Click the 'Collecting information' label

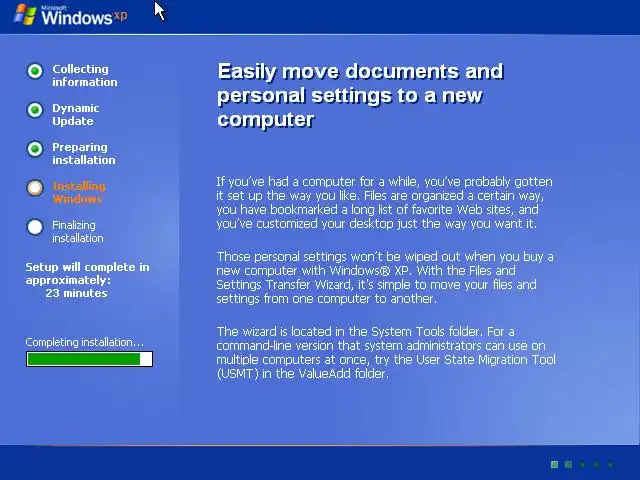[84, 76]
